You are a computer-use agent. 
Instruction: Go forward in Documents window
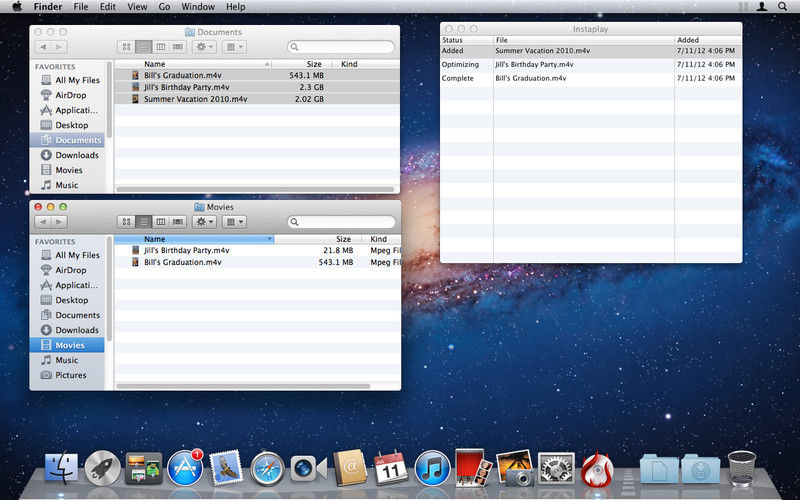point(59,47)
